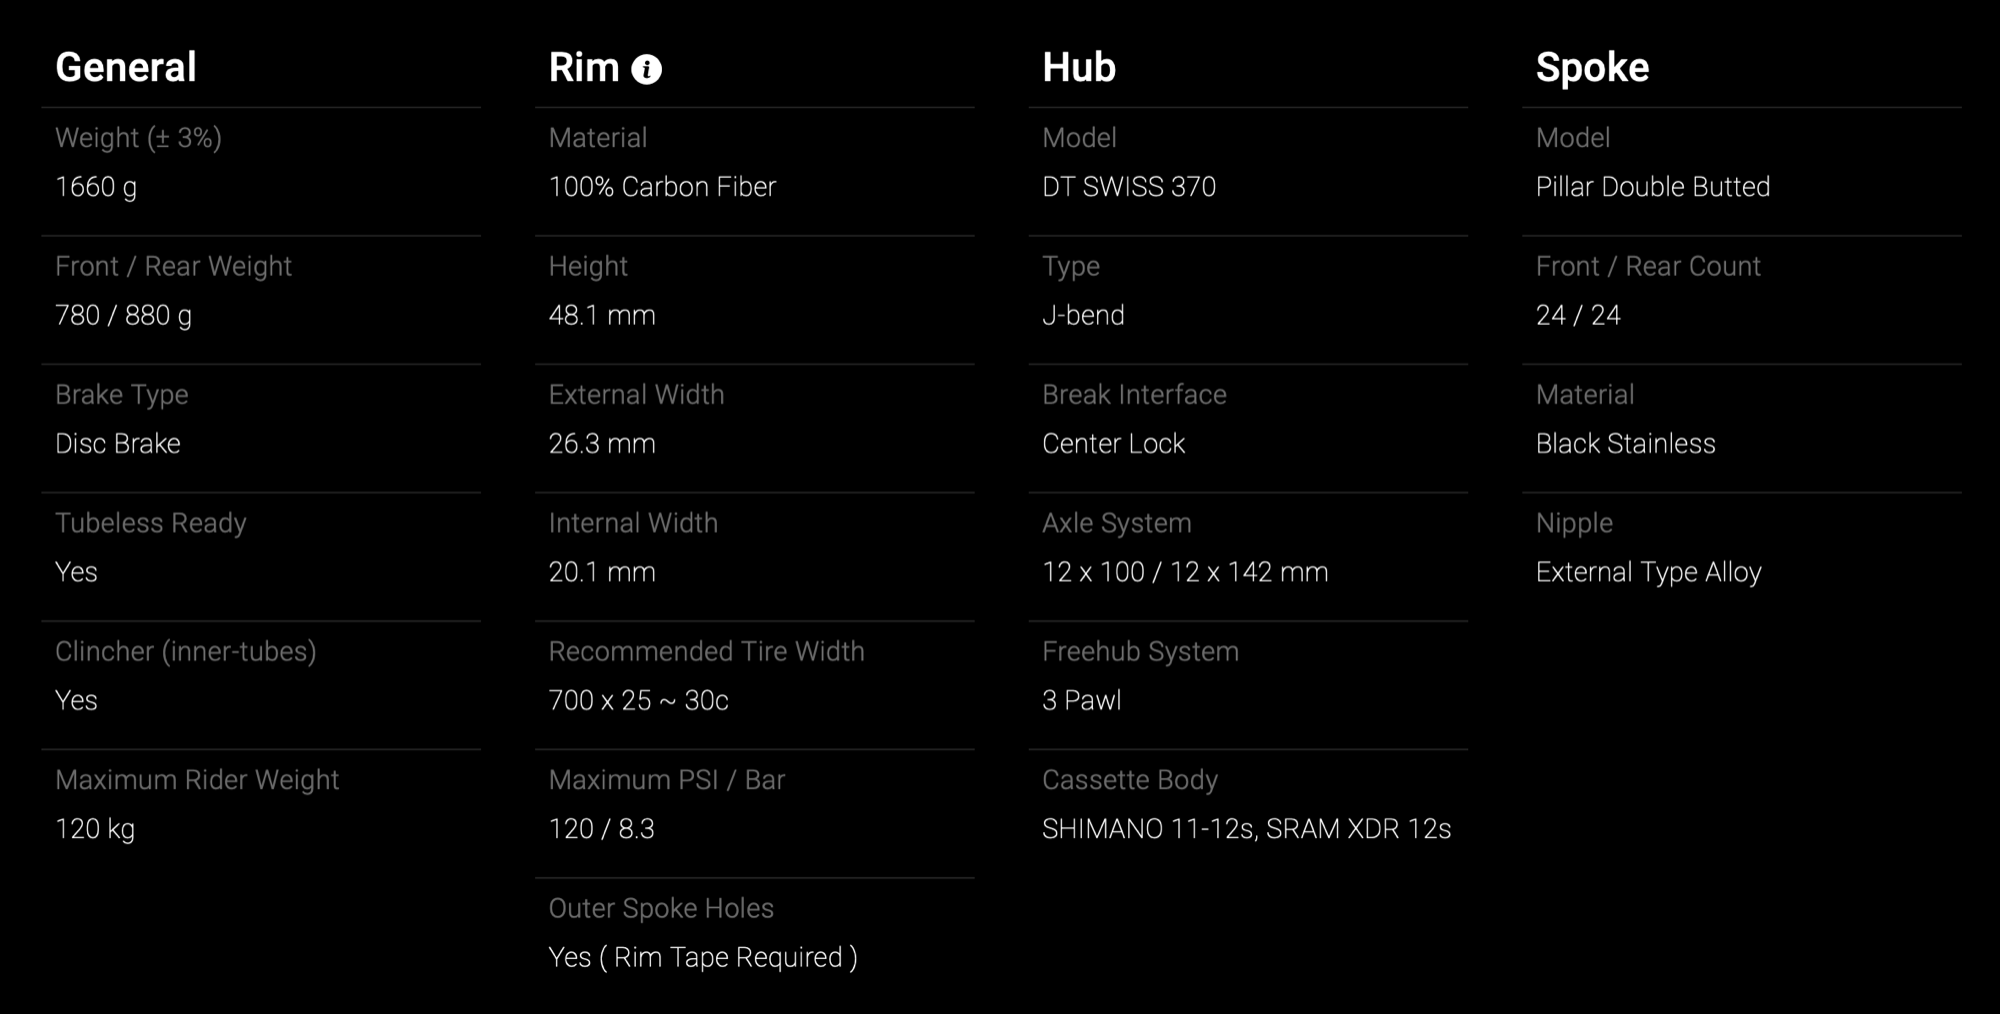Click the Maximum Rider Weight label
This screenshot has width=2000, height=1014.
[x=197, y=780]
